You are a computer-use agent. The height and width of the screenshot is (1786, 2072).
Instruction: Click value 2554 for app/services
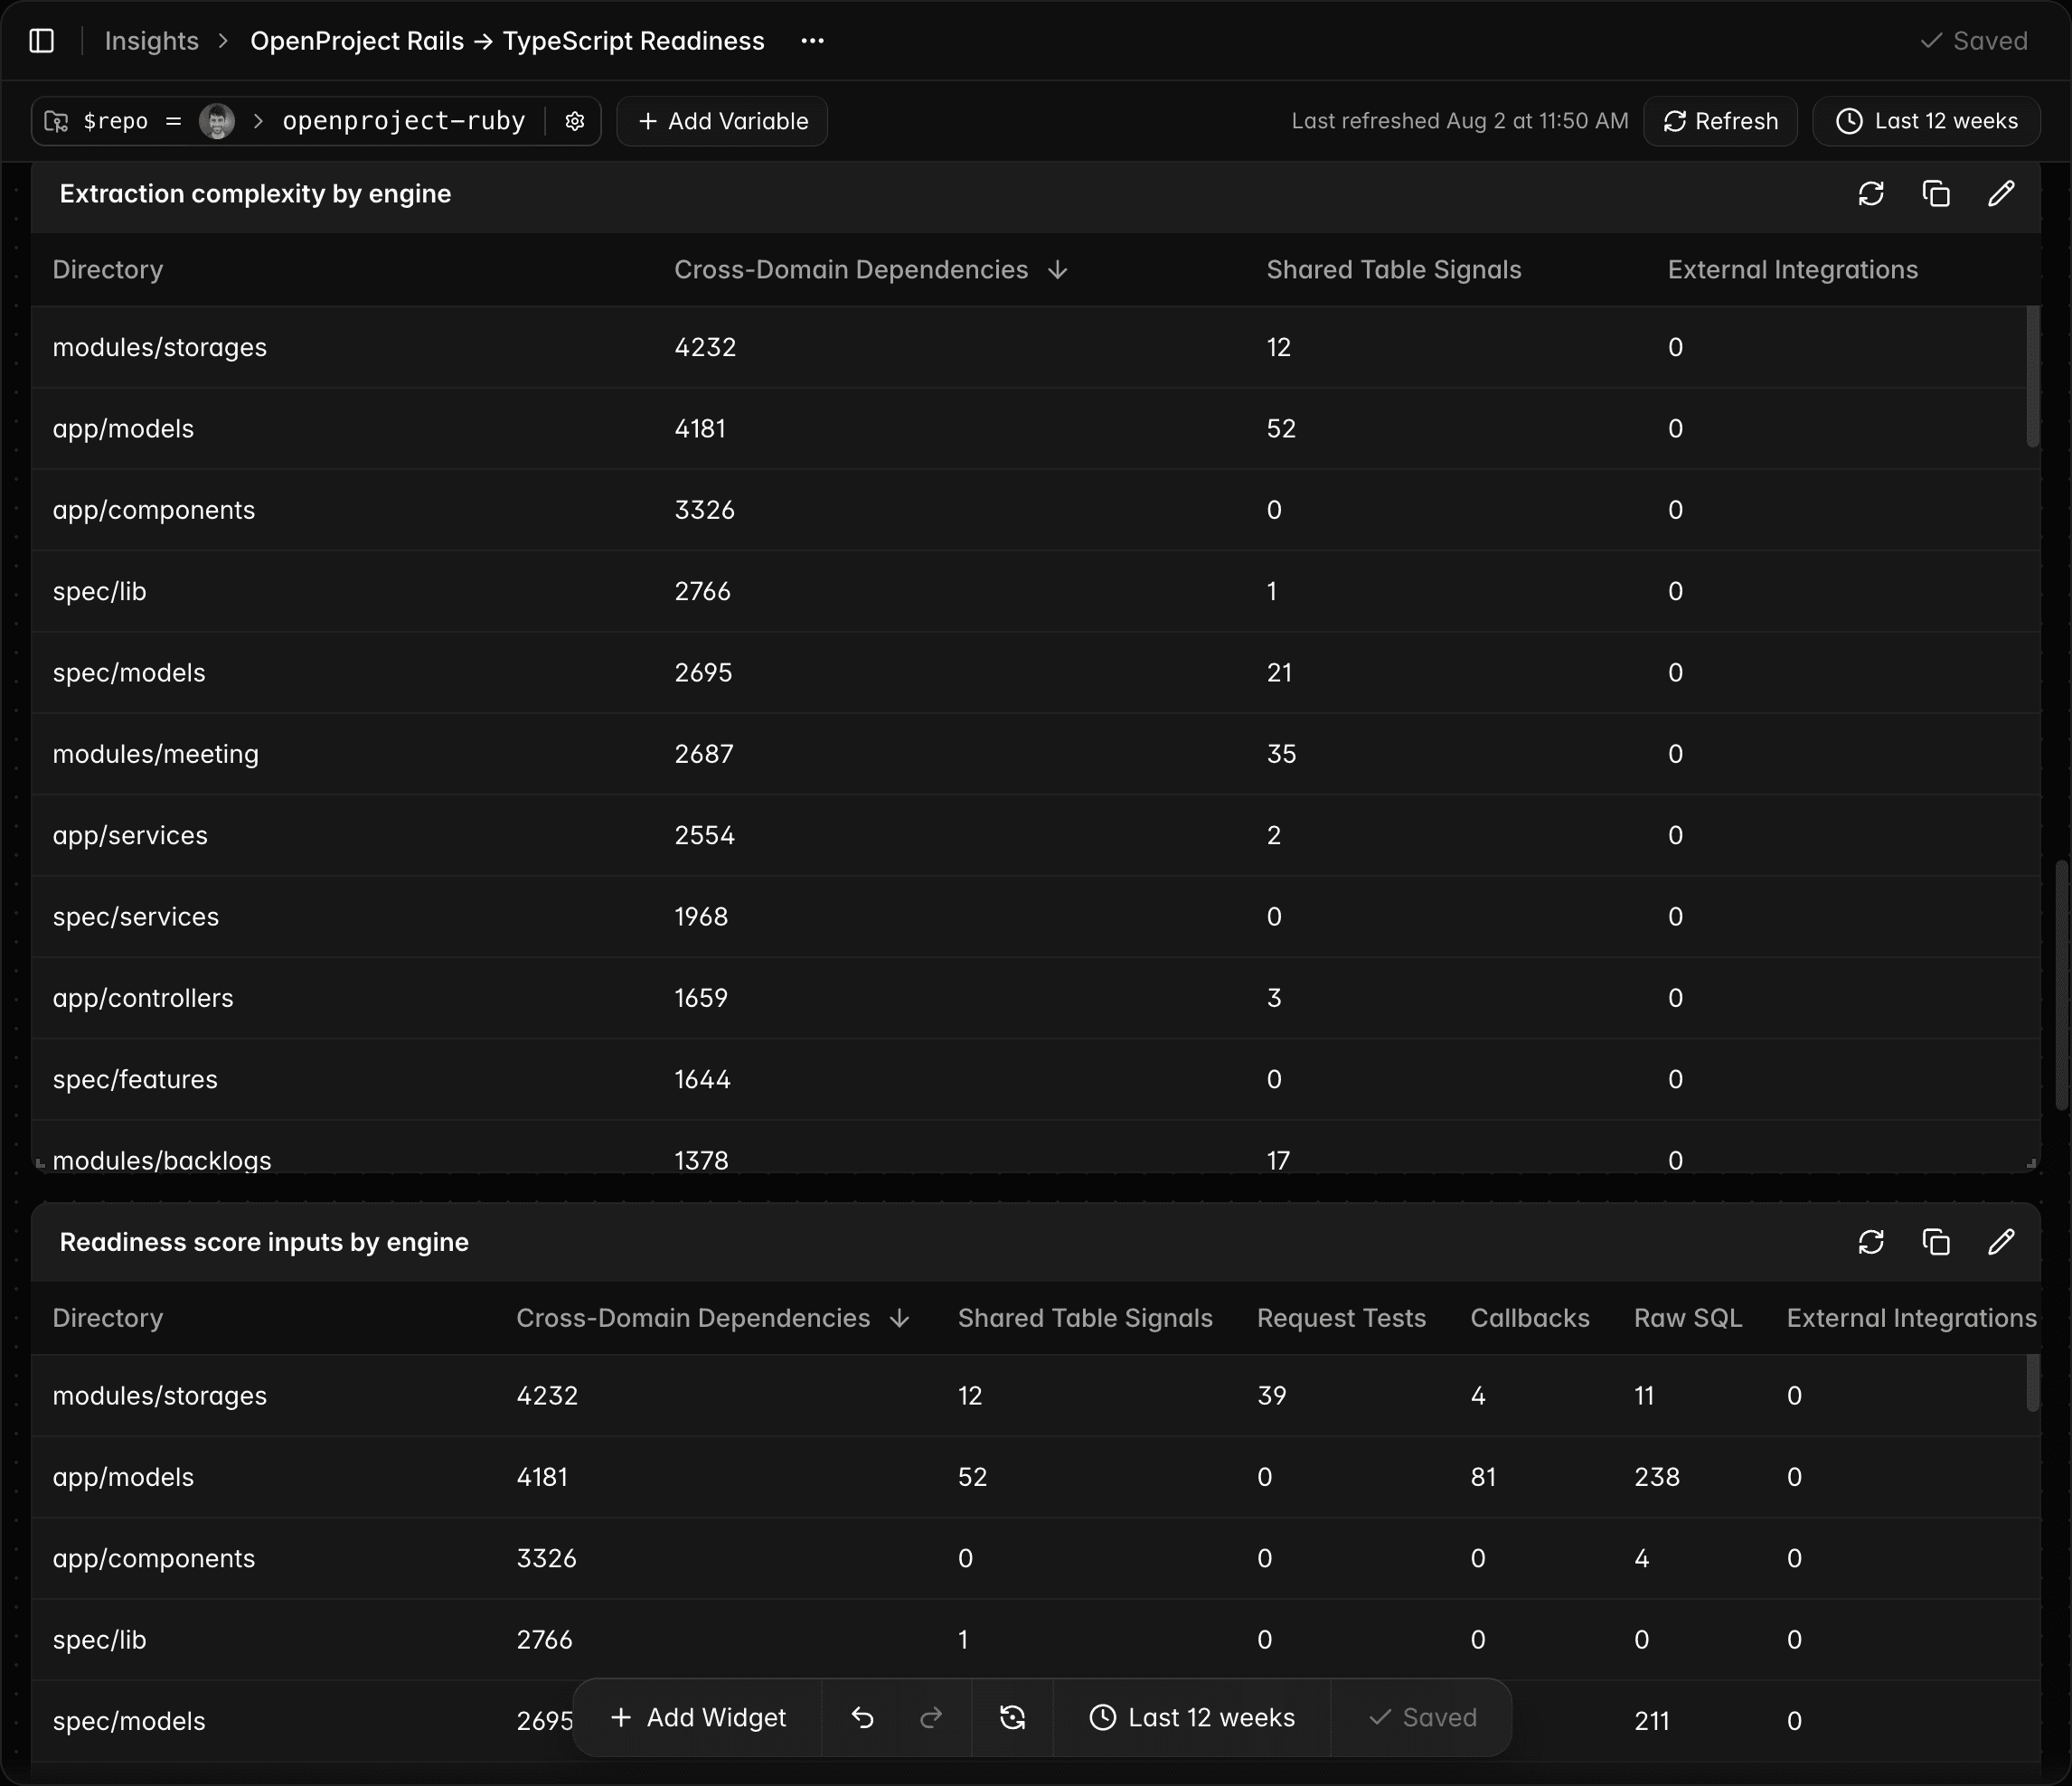point(704,835)
